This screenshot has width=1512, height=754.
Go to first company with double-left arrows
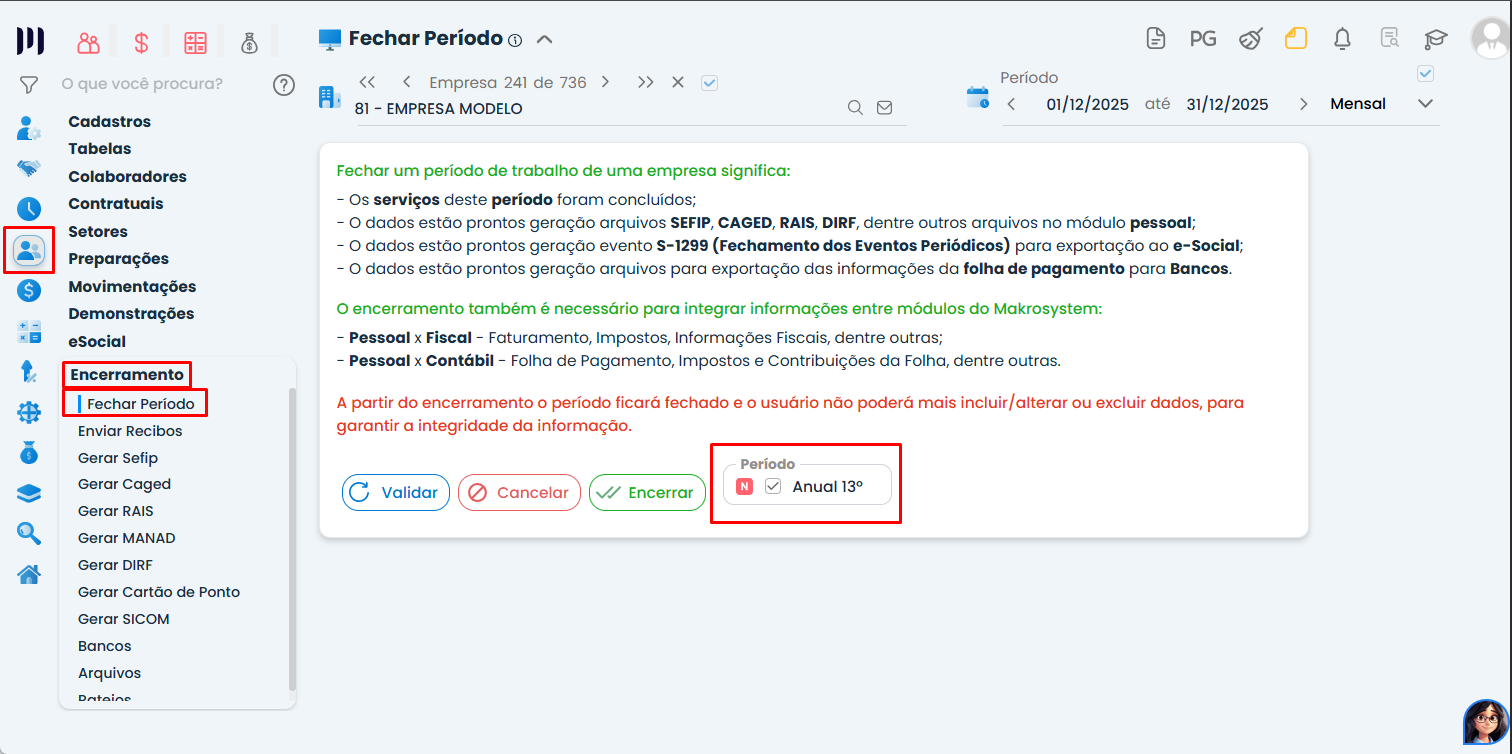tap(367, 82)
